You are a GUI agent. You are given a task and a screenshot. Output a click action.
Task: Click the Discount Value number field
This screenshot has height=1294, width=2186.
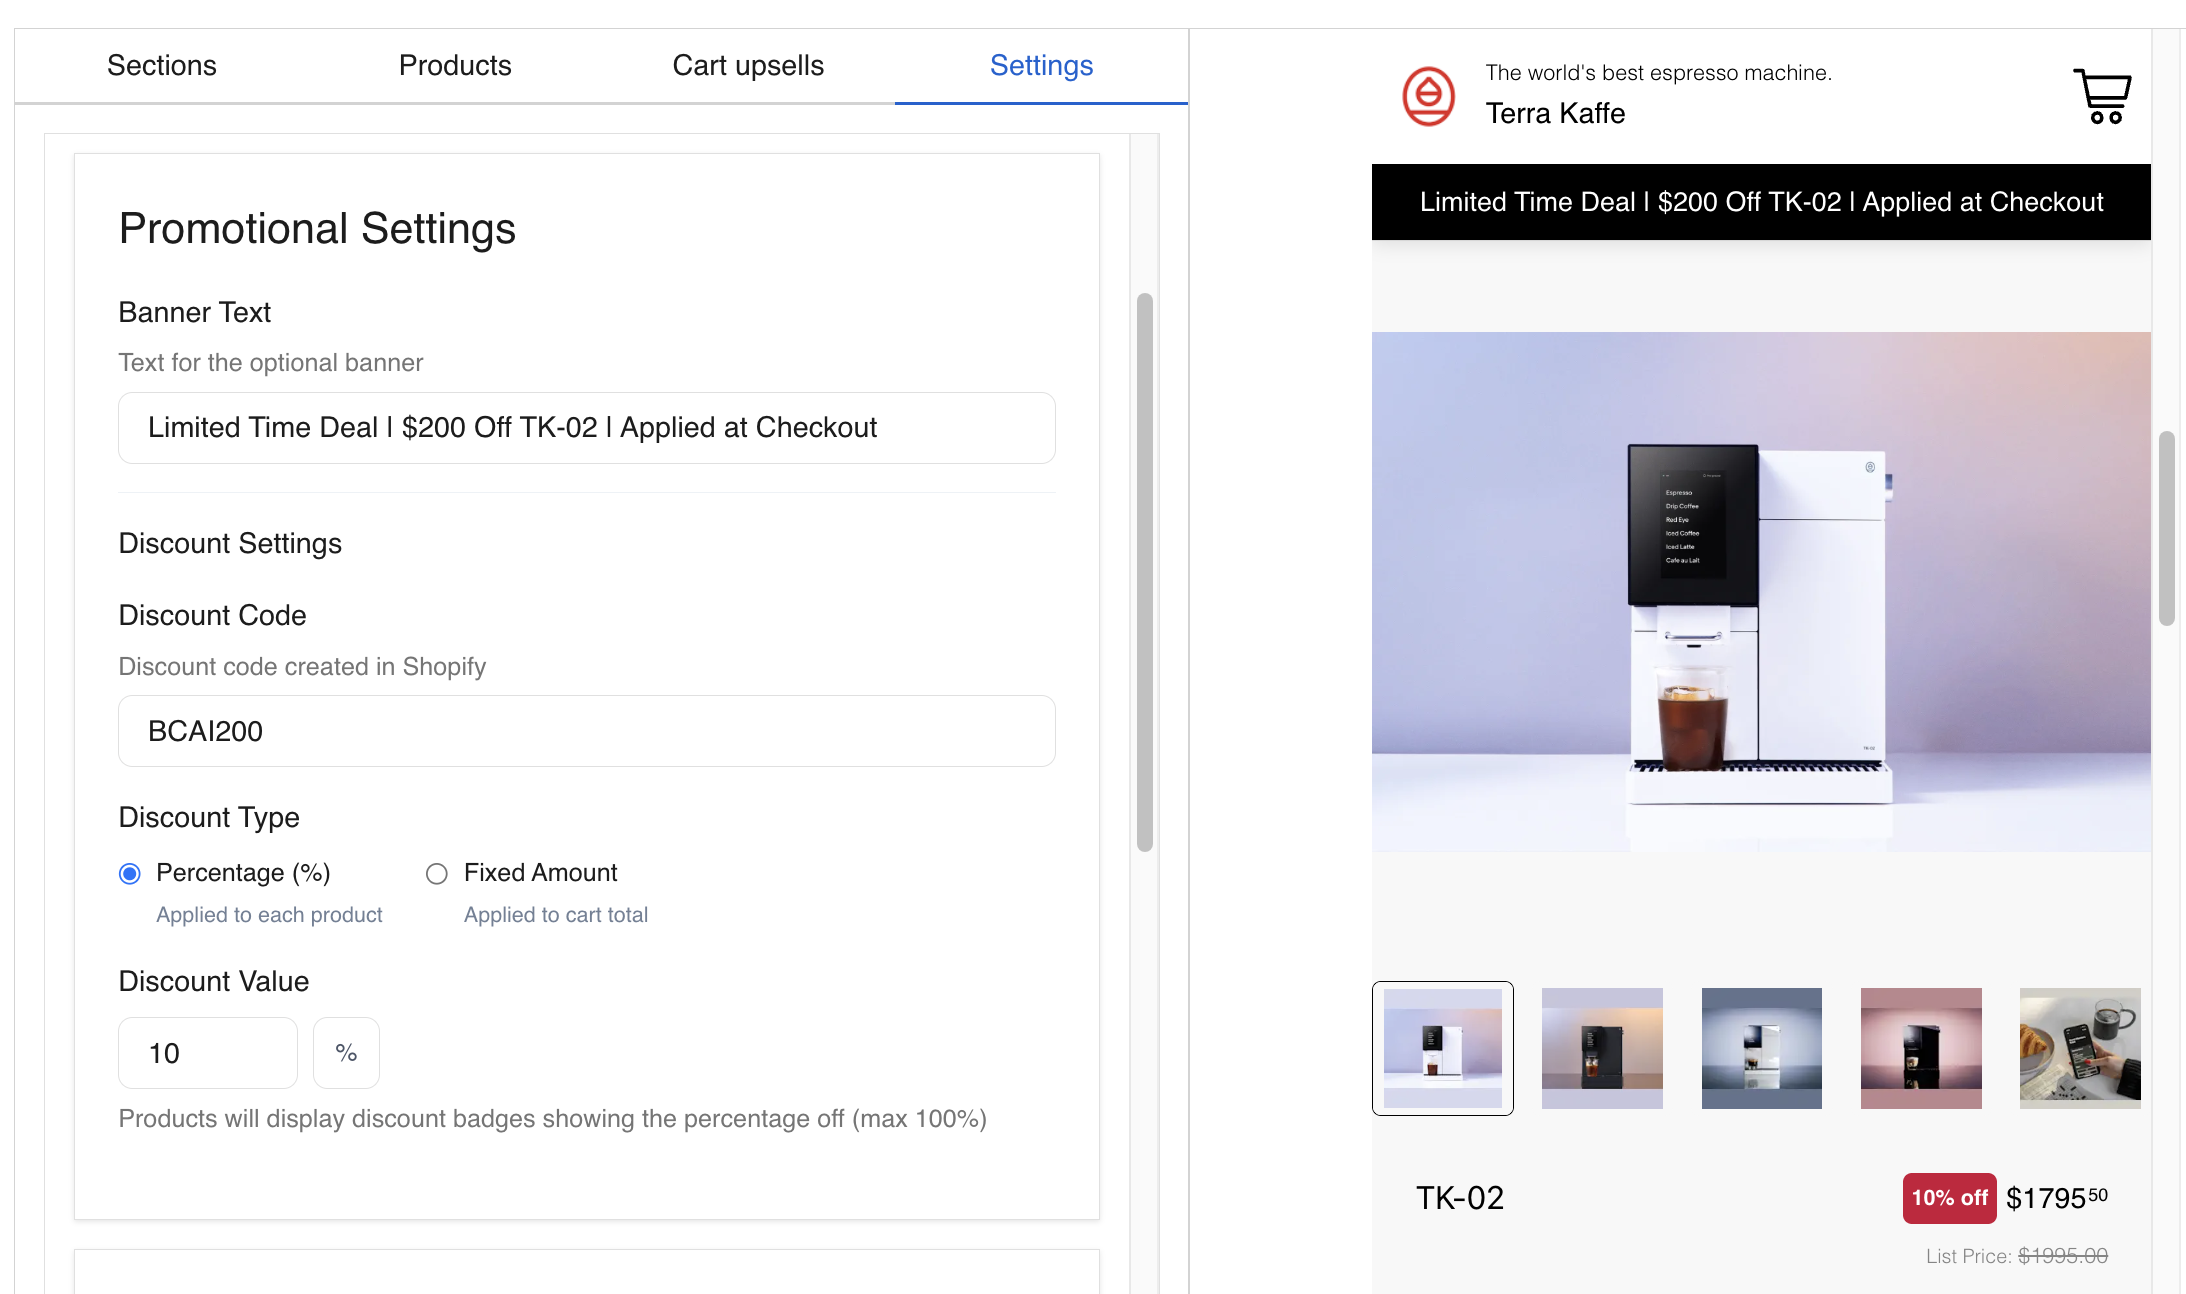[208, 1053]
